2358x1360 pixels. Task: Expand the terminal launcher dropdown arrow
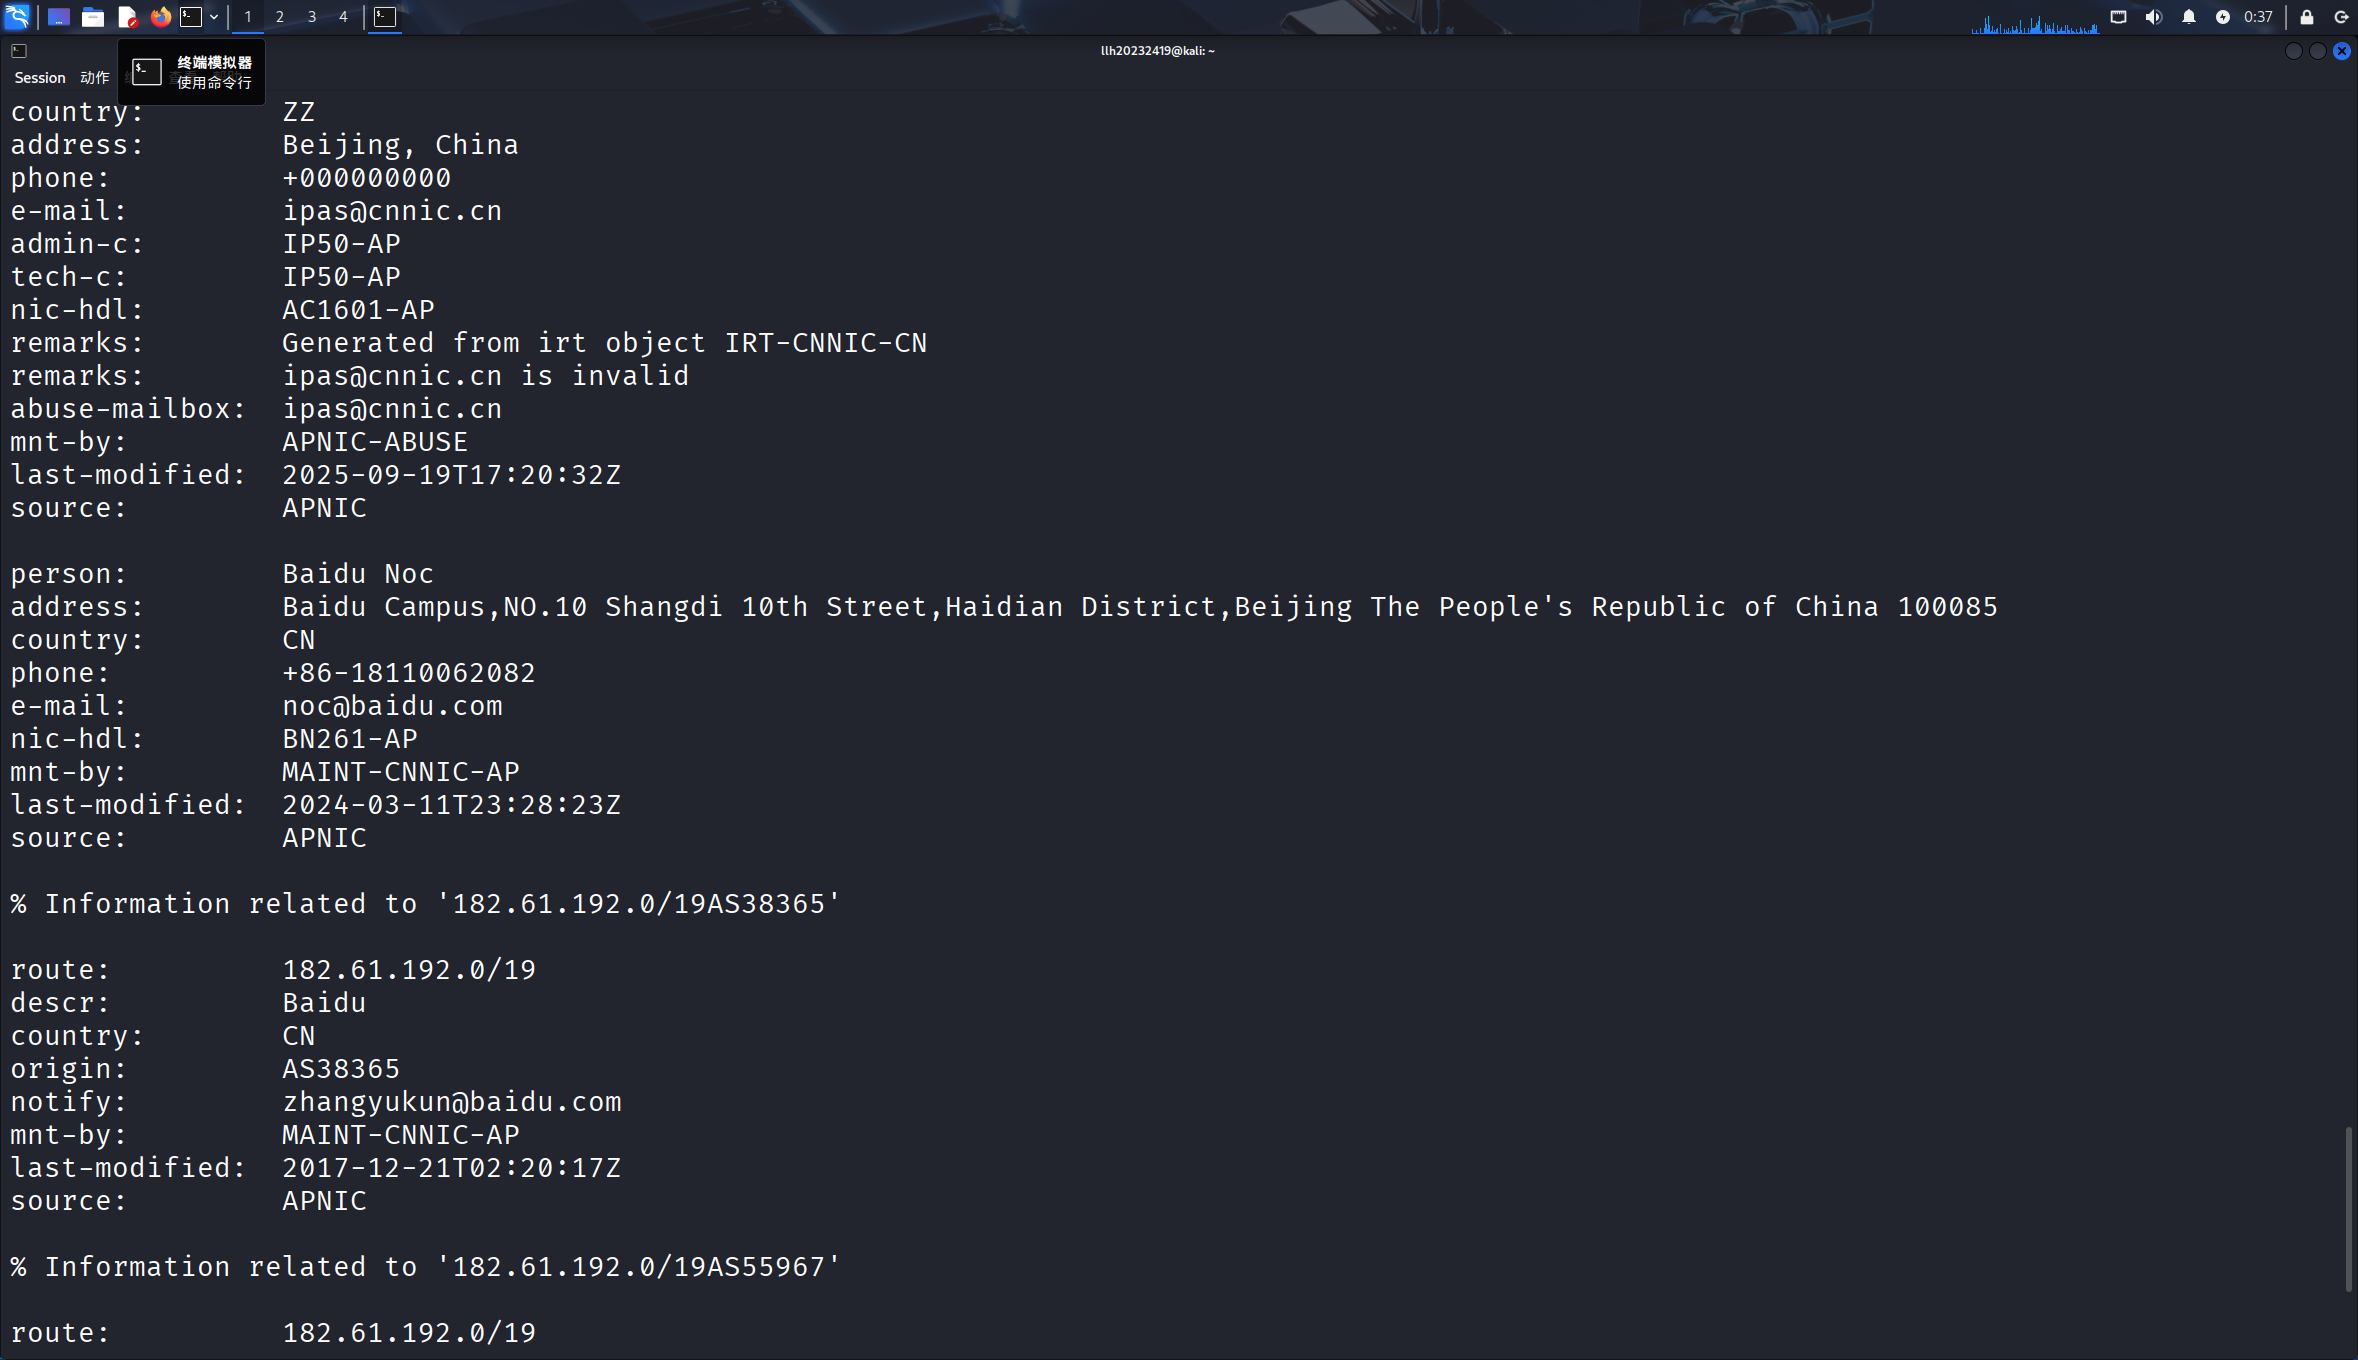pos(214,17)
